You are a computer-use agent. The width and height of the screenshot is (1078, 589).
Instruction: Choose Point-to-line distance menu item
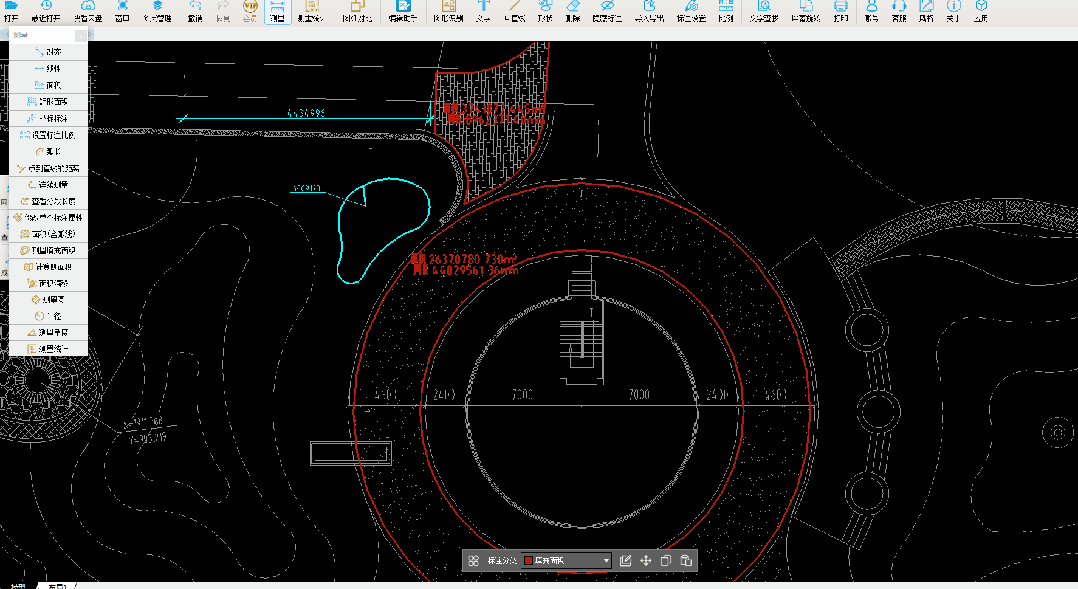(48, 168)
